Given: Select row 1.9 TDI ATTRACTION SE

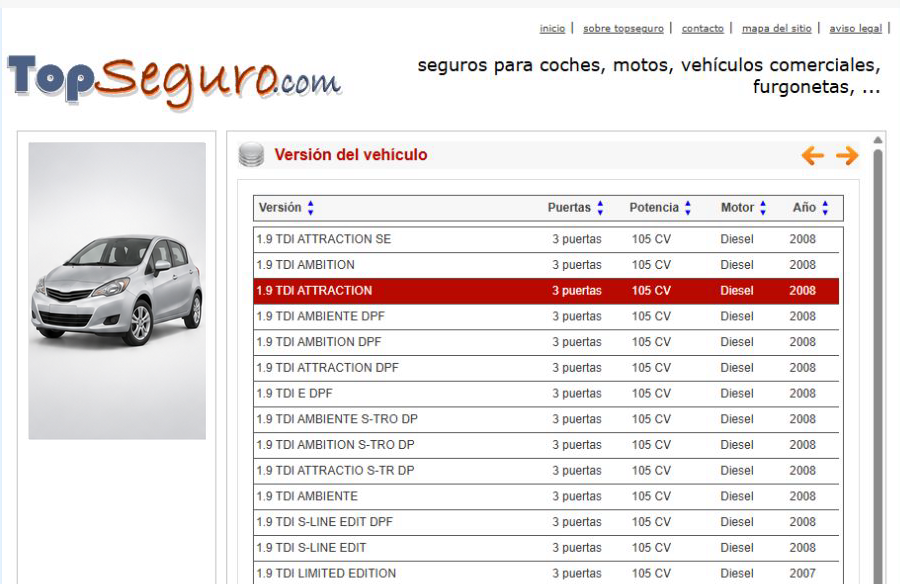Looking at the screenshot, I should [x=546, y=239].
